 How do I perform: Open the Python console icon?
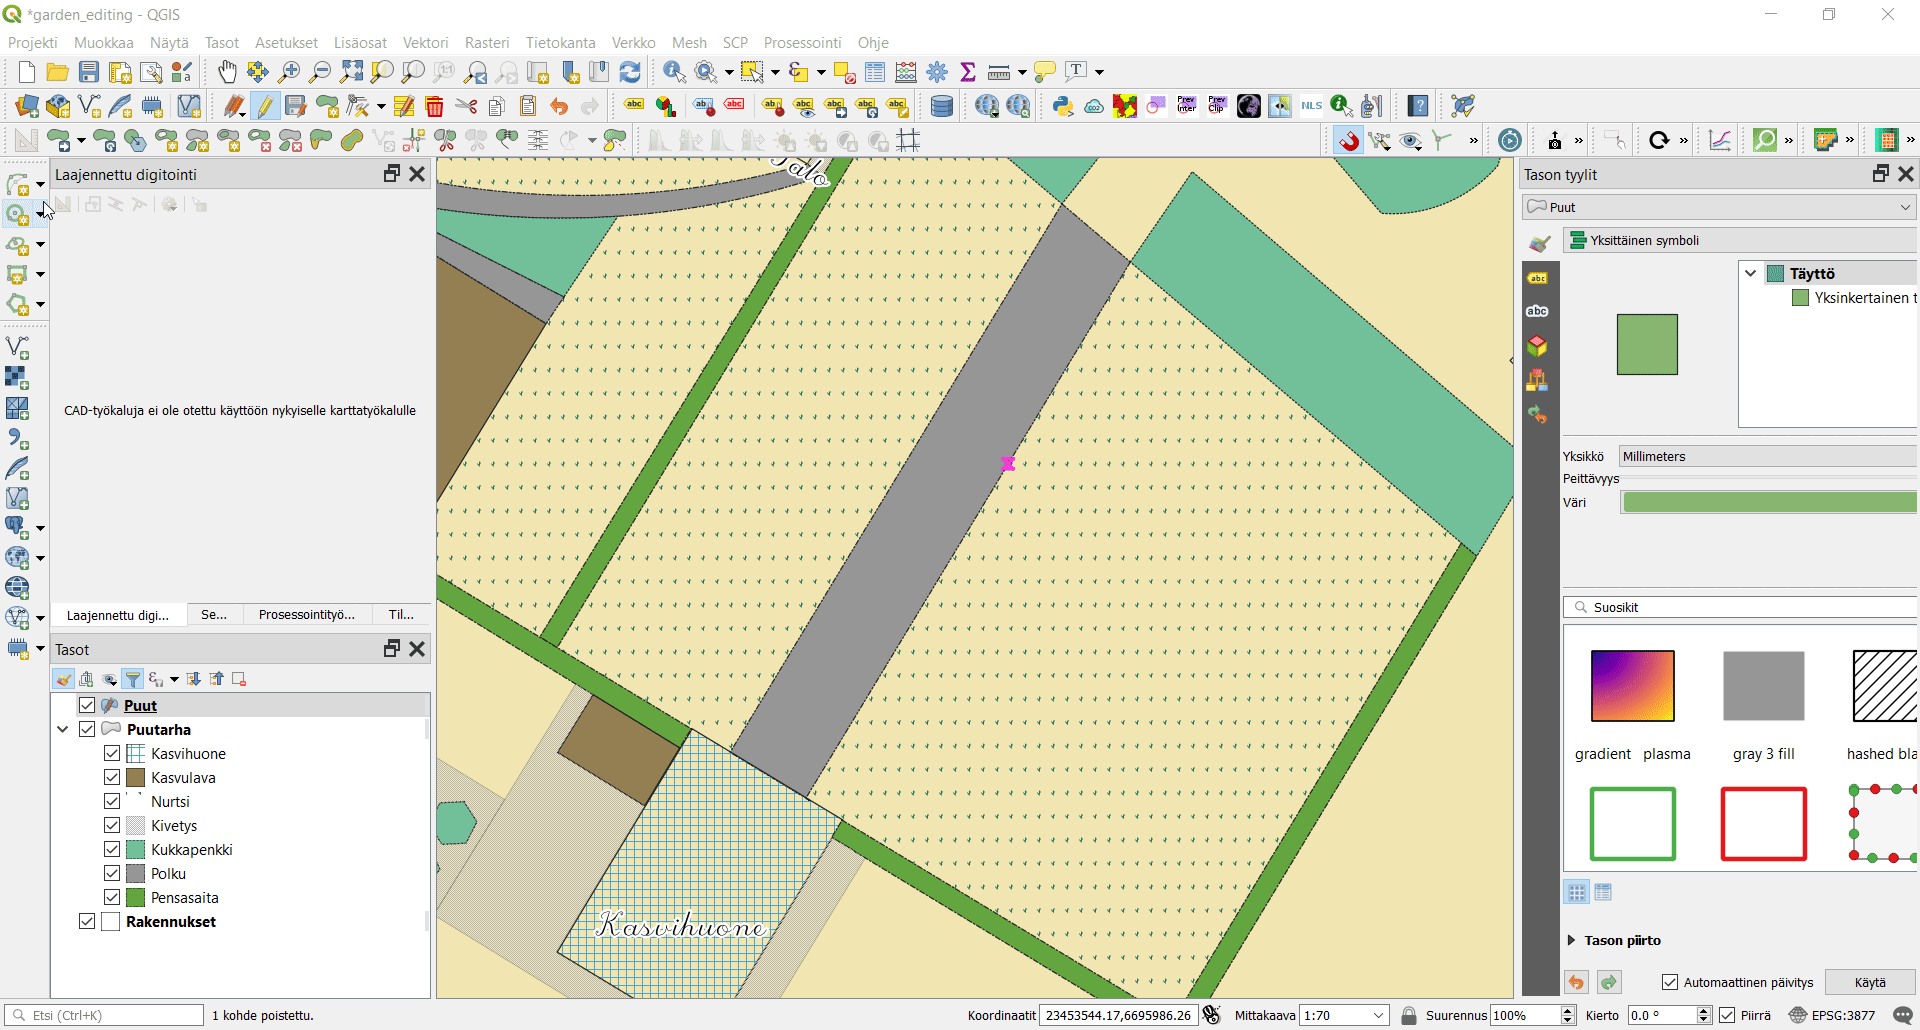click(1063, 106)
